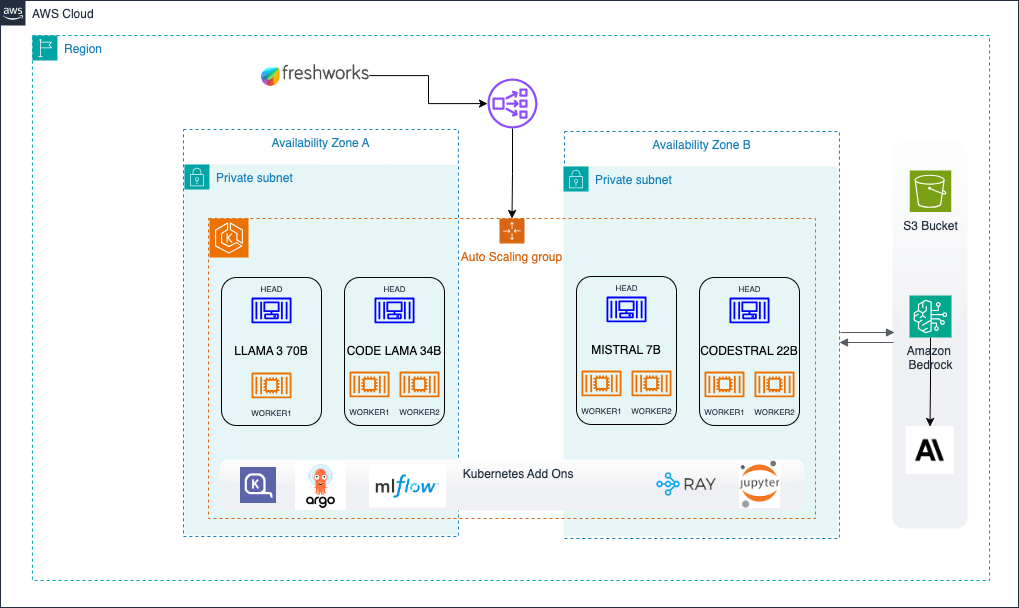Select the Kubecost magnifier K icon

pyautogui.click(x=258, y=485)
